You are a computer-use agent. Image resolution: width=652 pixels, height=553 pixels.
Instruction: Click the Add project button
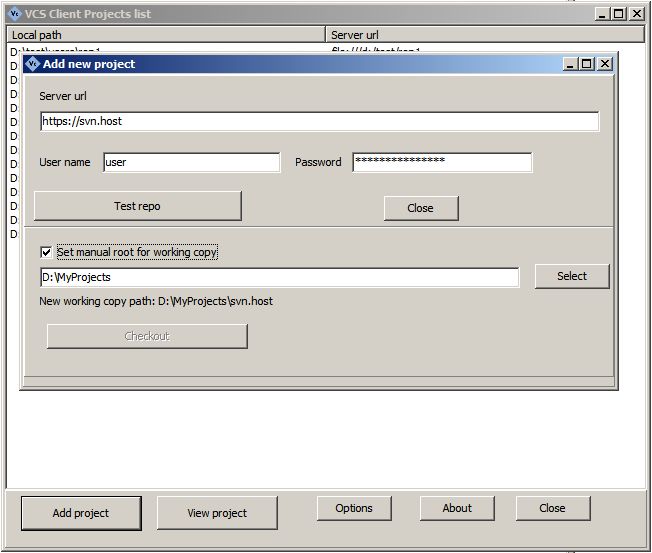81,513
